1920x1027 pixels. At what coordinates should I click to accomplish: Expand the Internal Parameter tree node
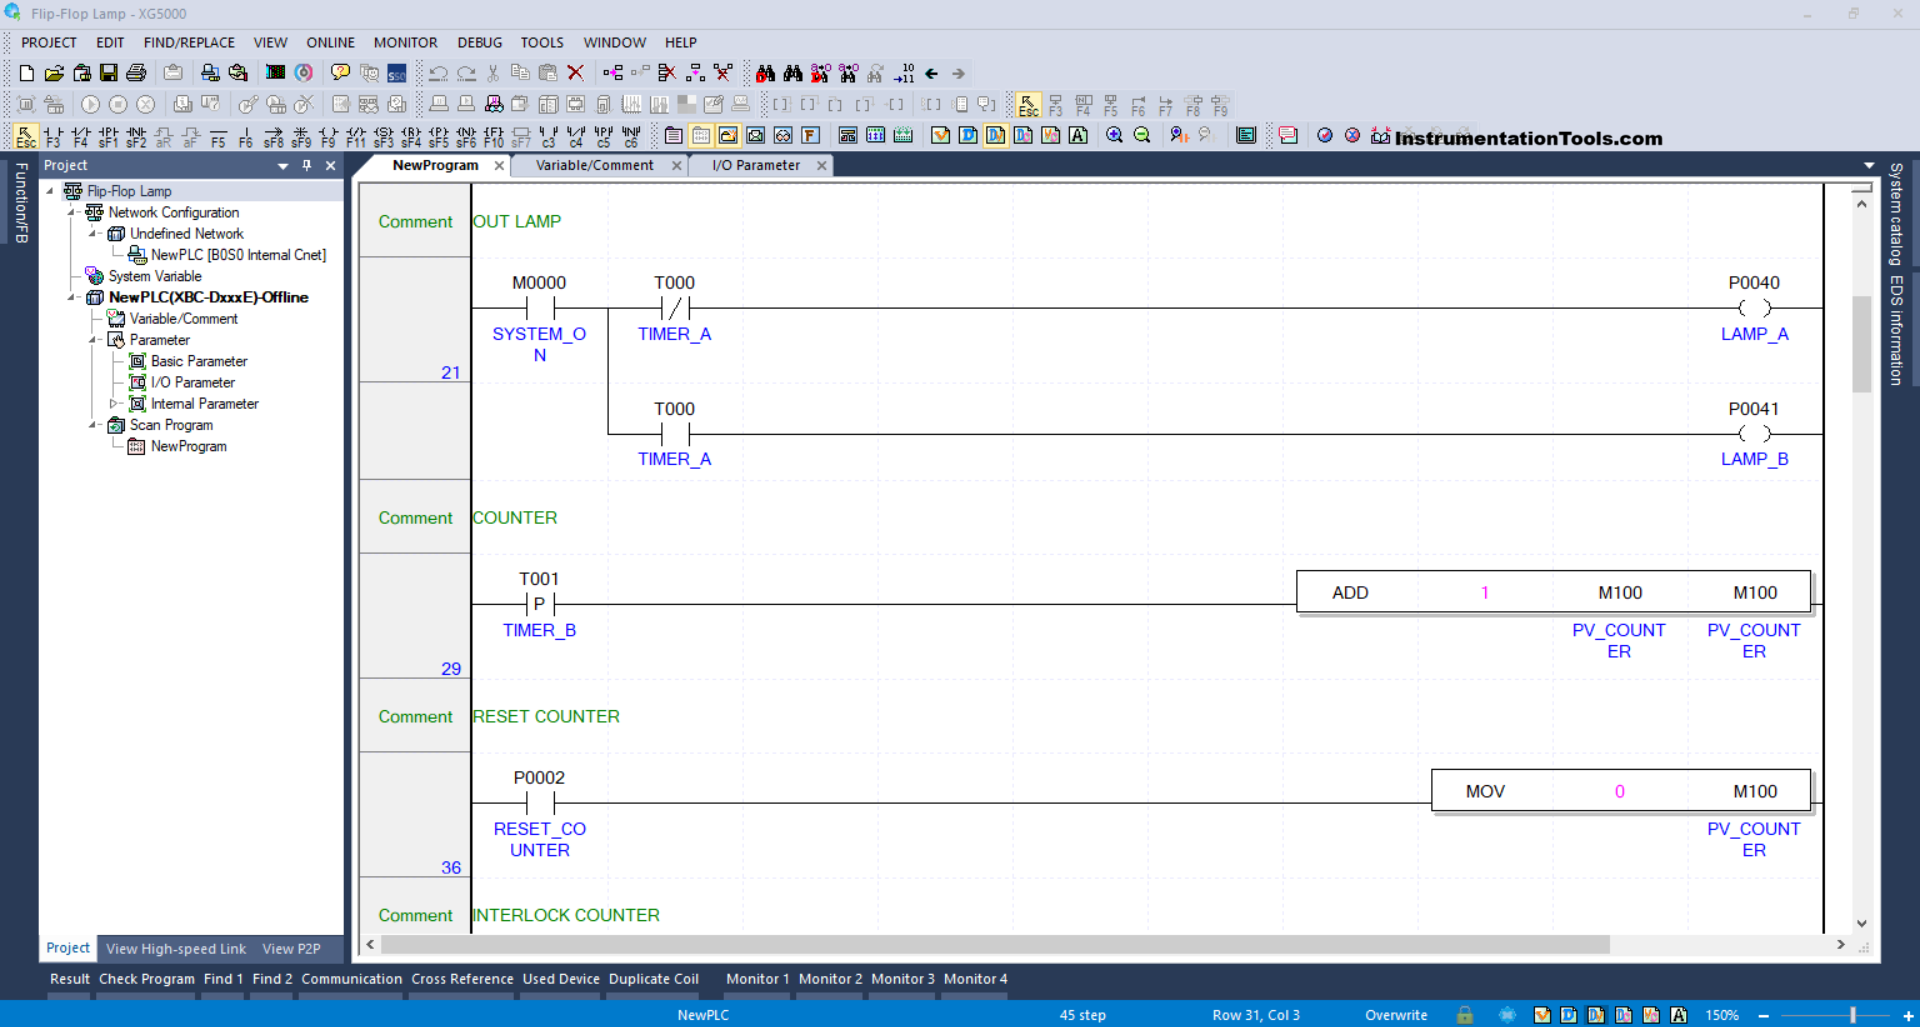click(x=113, y=404)
